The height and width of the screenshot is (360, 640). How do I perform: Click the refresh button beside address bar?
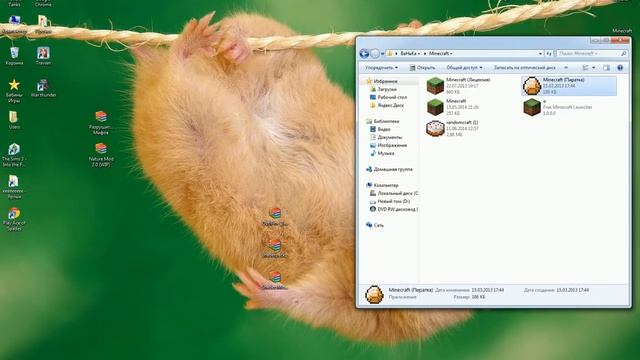549,53
